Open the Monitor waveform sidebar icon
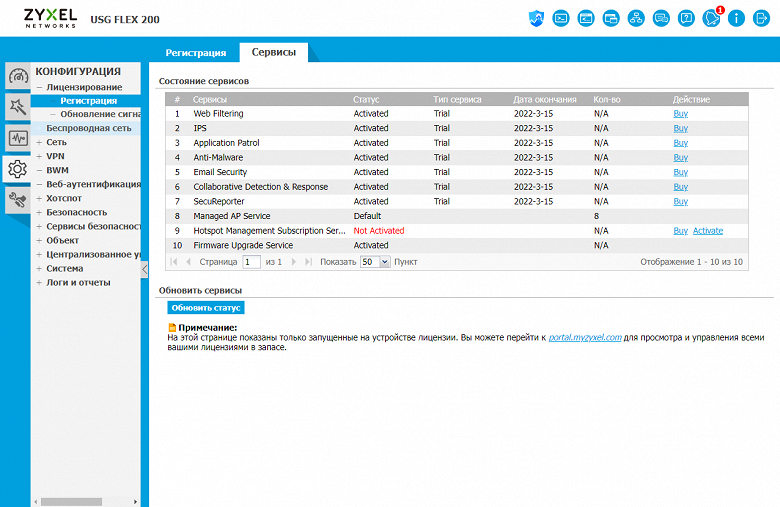 tap(18, 138)
